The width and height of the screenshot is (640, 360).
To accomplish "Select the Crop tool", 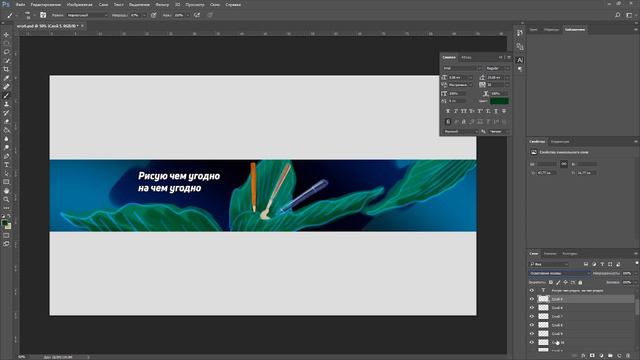I will (6, 69).
